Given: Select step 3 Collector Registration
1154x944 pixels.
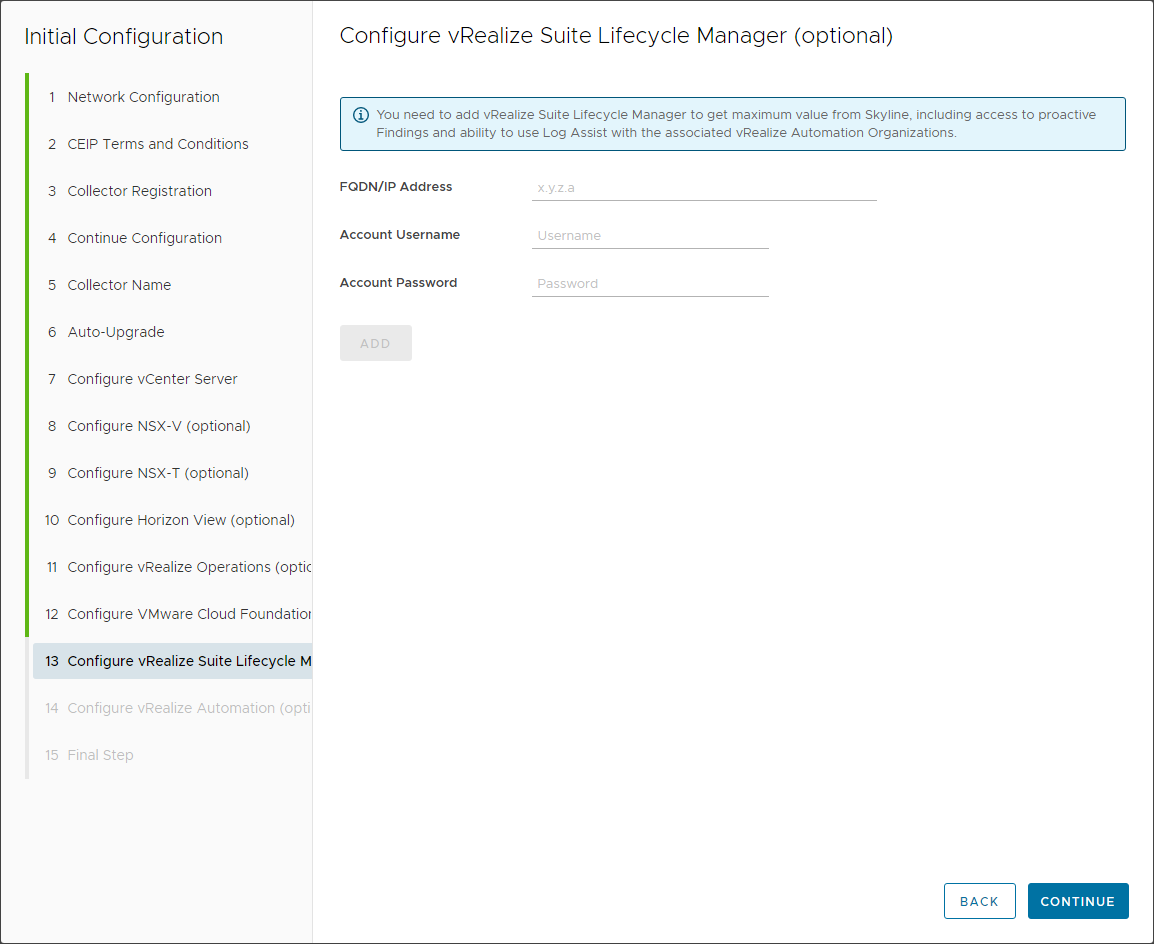Looking at the screenshot, I should (x=131, y=191).
